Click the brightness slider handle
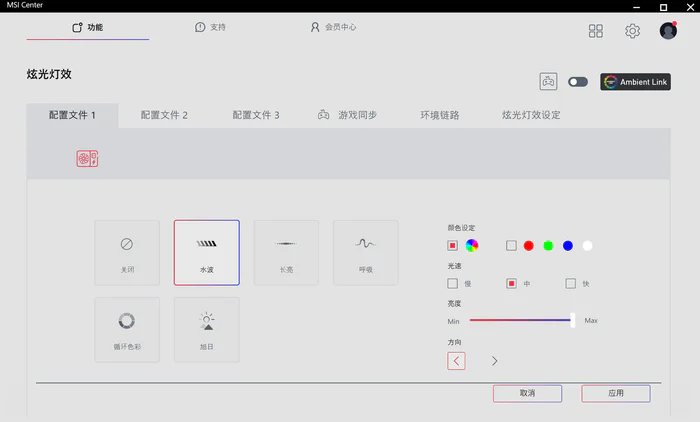700x422 pixels. coord(572,320)
